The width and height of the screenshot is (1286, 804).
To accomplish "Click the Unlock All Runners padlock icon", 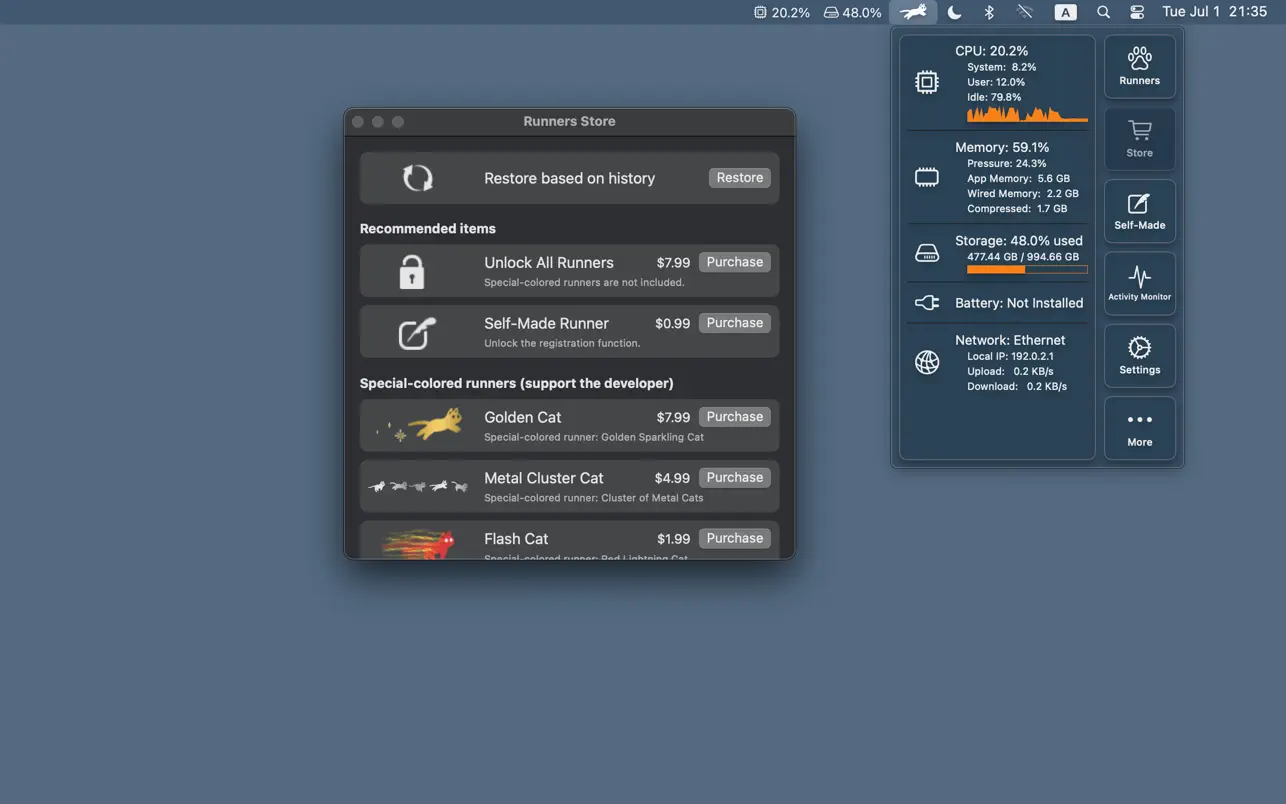I will tap(412, 271).
